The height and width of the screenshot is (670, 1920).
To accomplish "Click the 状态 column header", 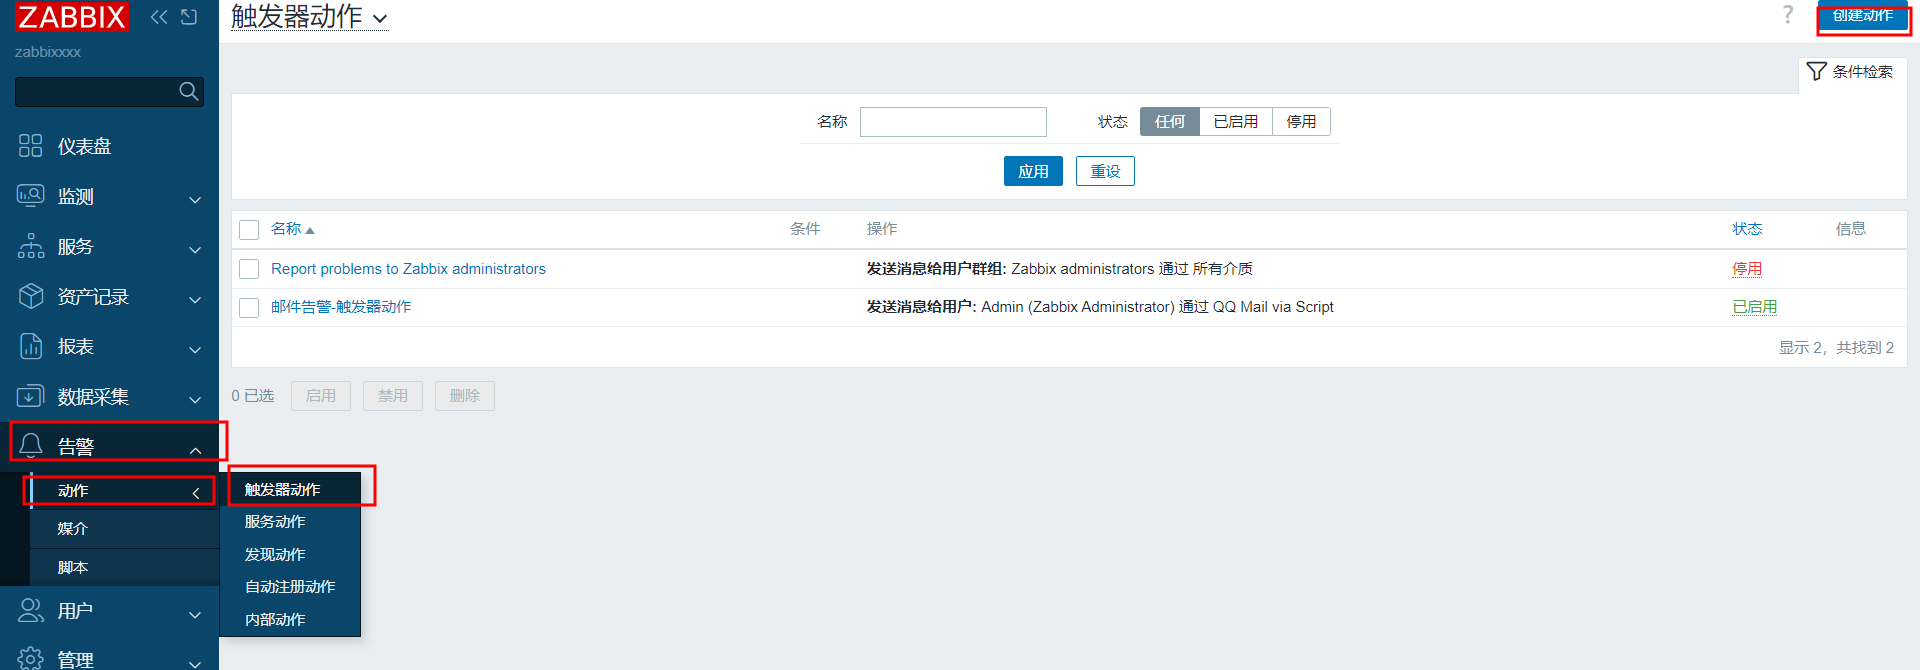I will pos(1747,229).
